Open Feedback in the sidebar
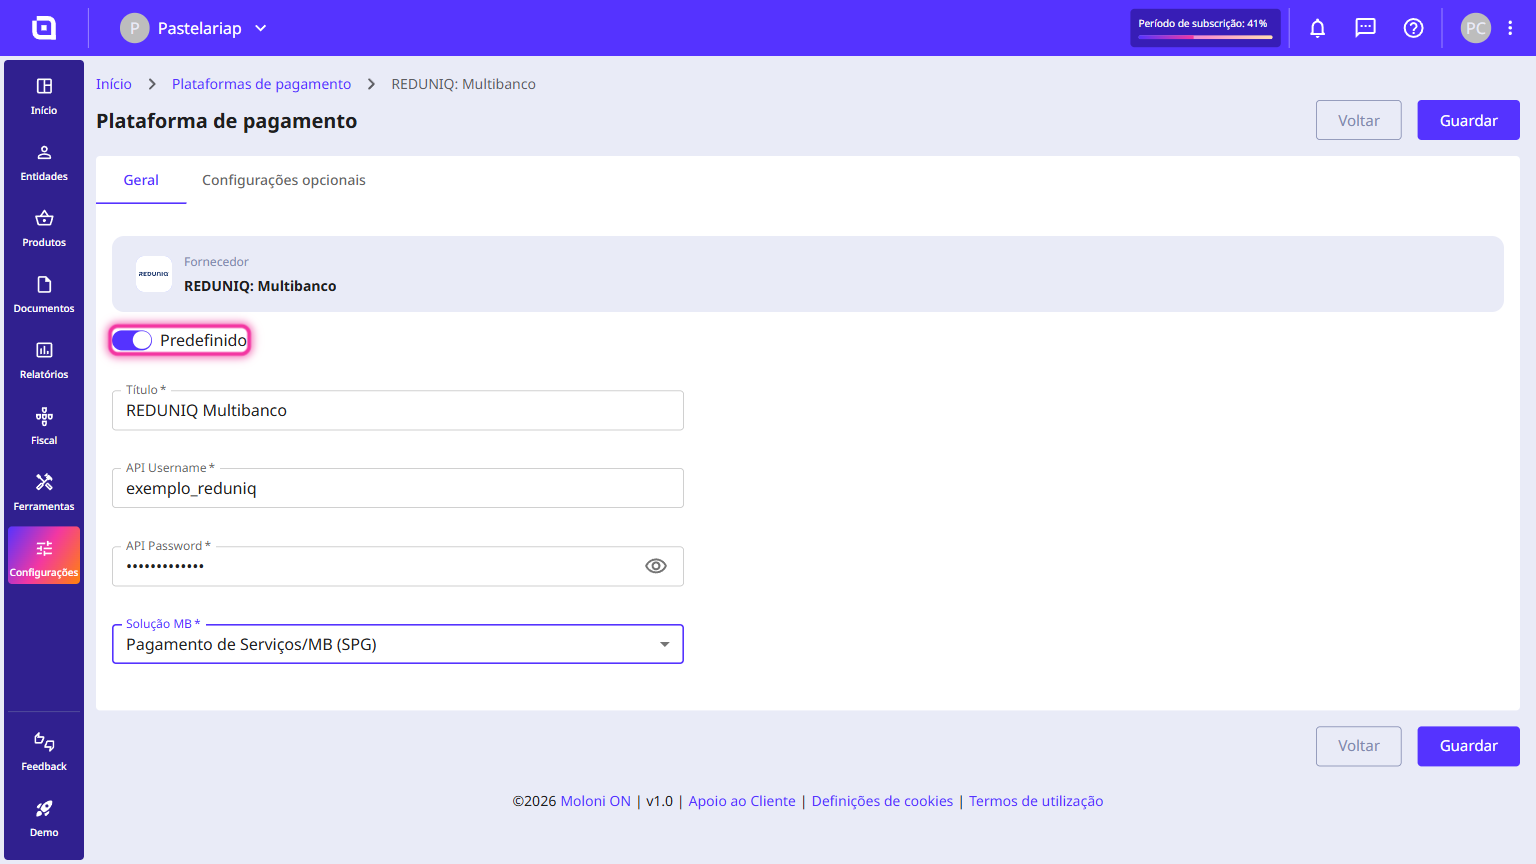This screenshot has width=1536, height=864. 44,752
